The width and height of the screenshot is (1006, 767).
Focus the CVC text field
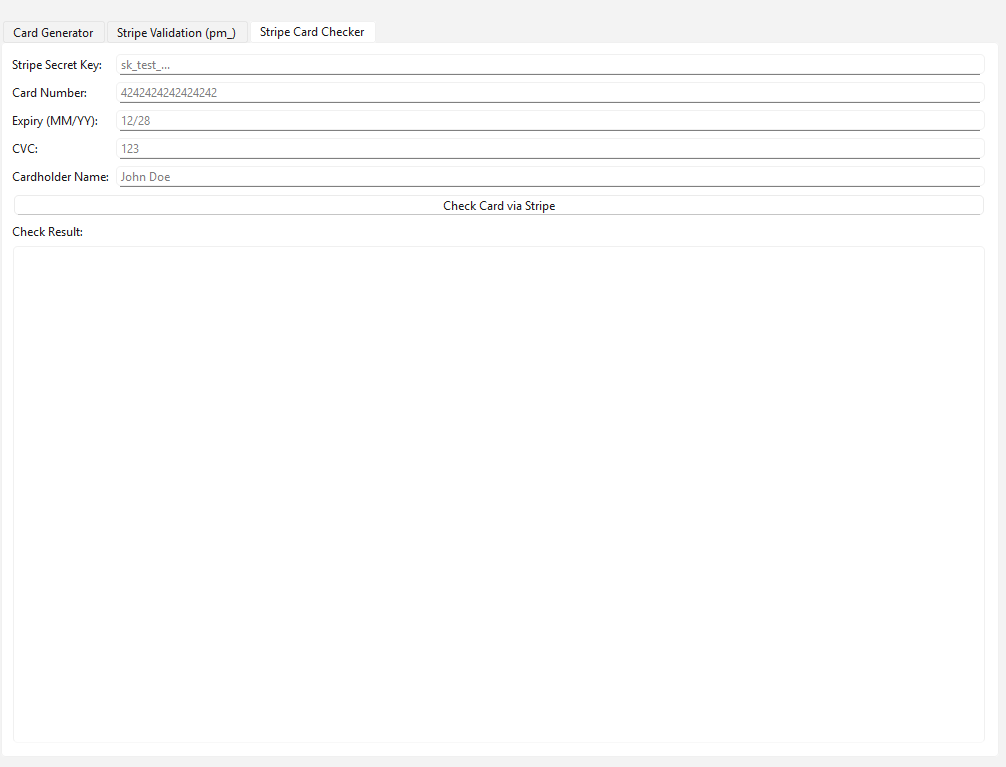[548, 149]
